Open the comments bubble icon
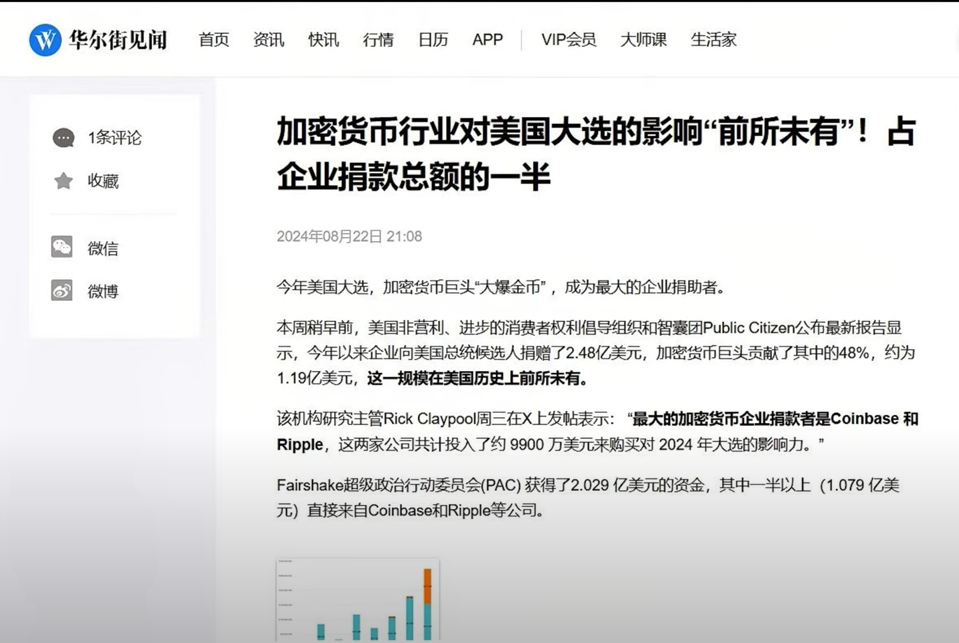The height and width of the screenshot is (643, 959). coord(63,138)
